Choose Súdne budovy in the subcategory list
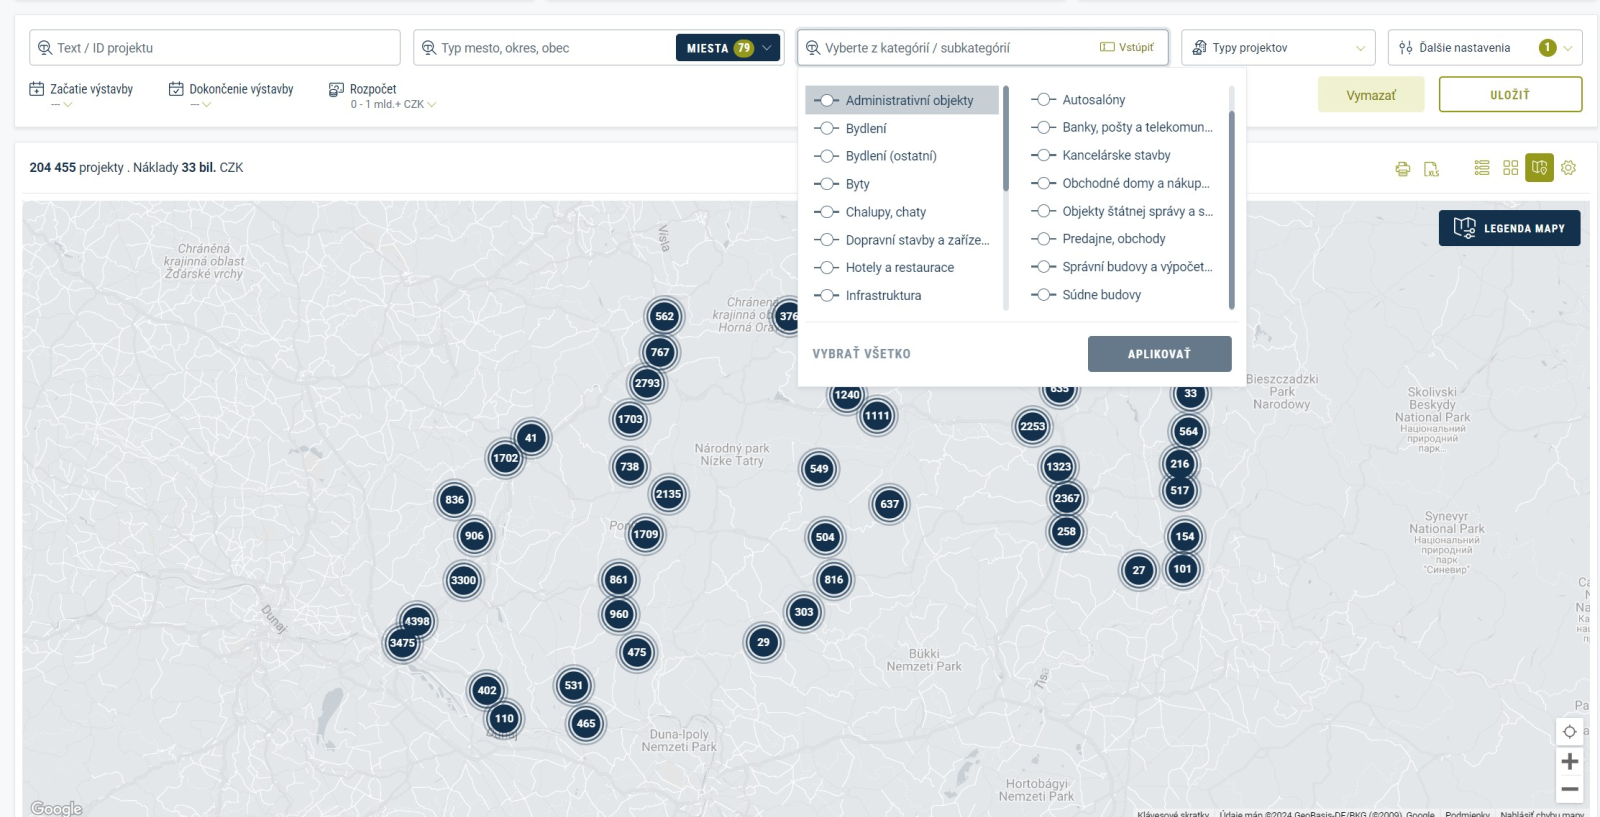The height and width of the screenshot is (817, 1600). pyautogui.click(x=1101, y=295)
